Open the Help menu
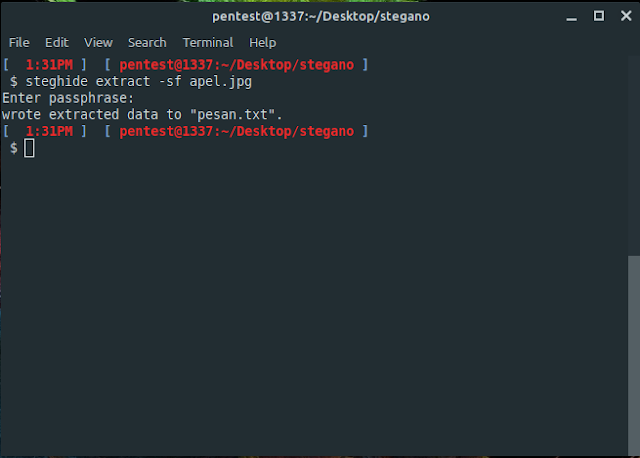640x458 pixels. click(262, 42)
